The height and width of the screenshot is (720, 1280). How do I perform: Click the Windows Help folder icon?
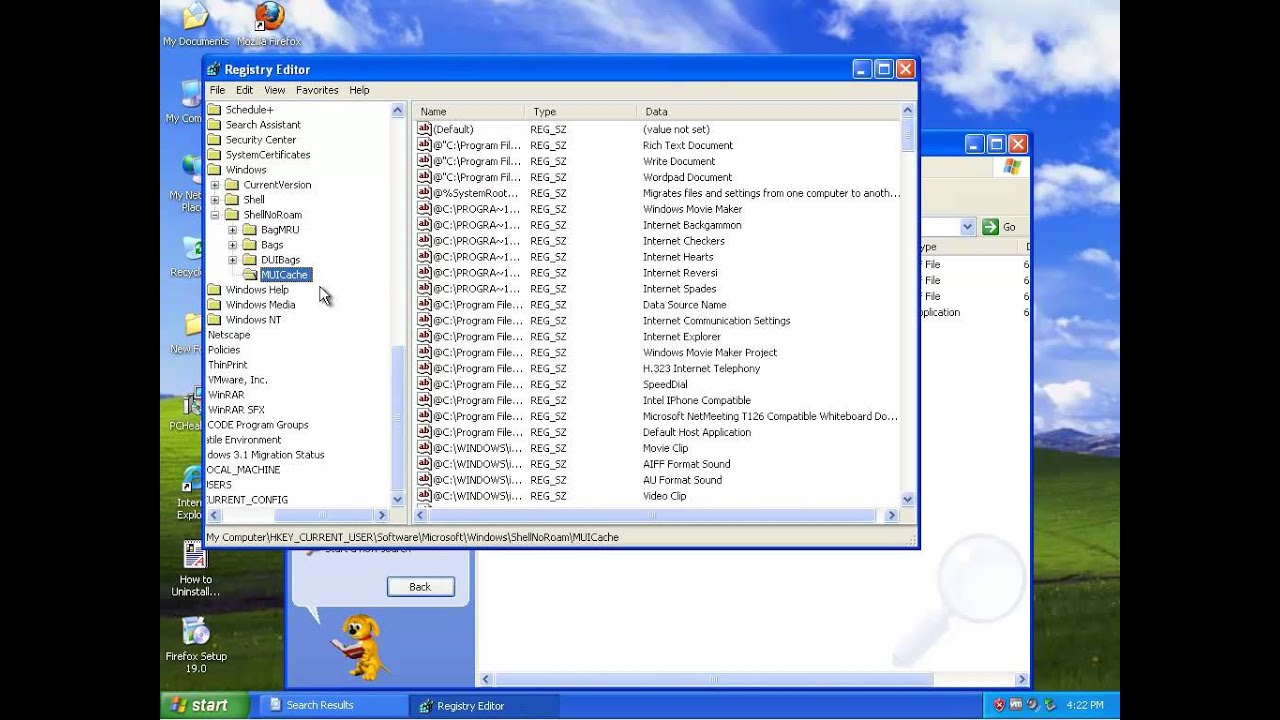[214, 290]
